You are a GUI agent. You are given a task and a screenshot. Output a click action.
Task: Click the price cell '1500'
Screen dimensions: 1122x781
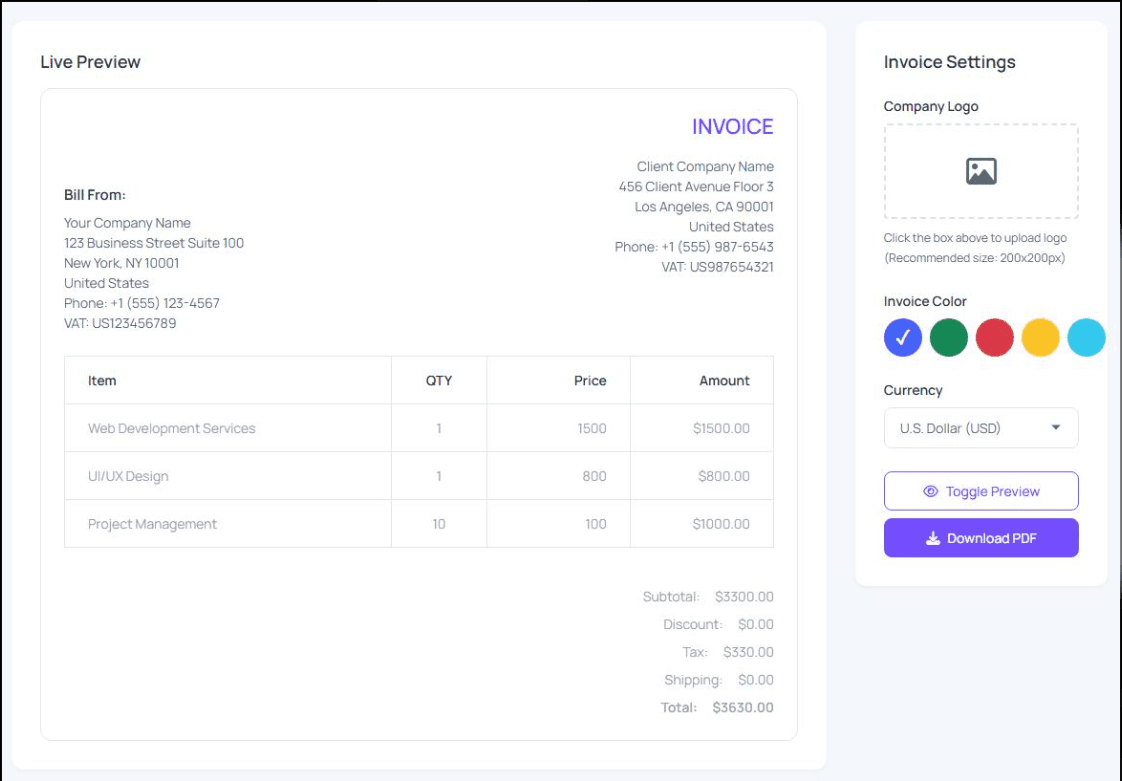tap(592, 428)
